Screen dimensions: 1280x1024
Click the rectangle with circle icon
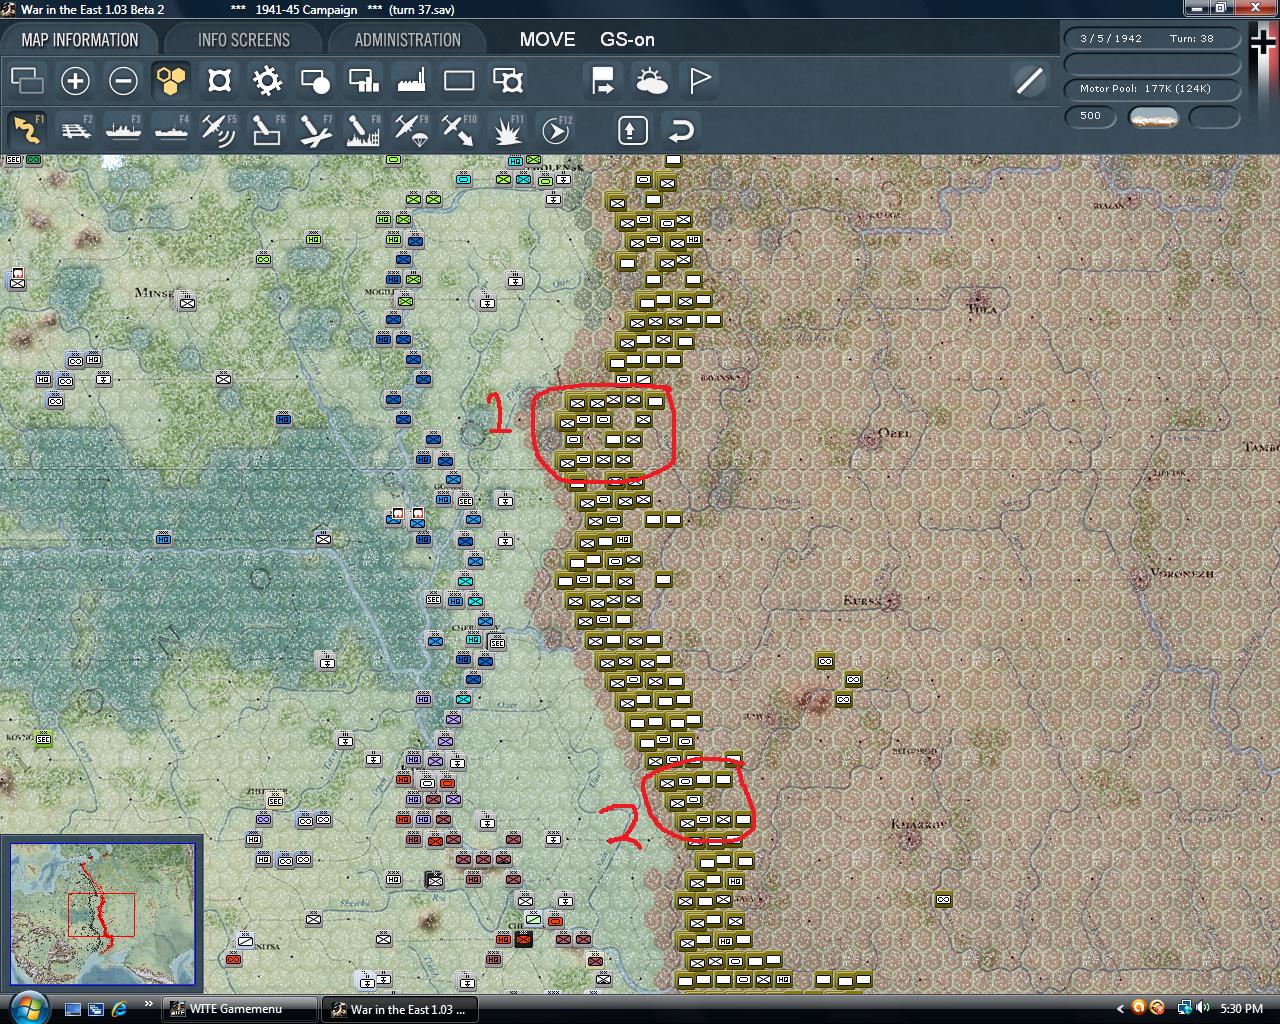tap(315, 80)
